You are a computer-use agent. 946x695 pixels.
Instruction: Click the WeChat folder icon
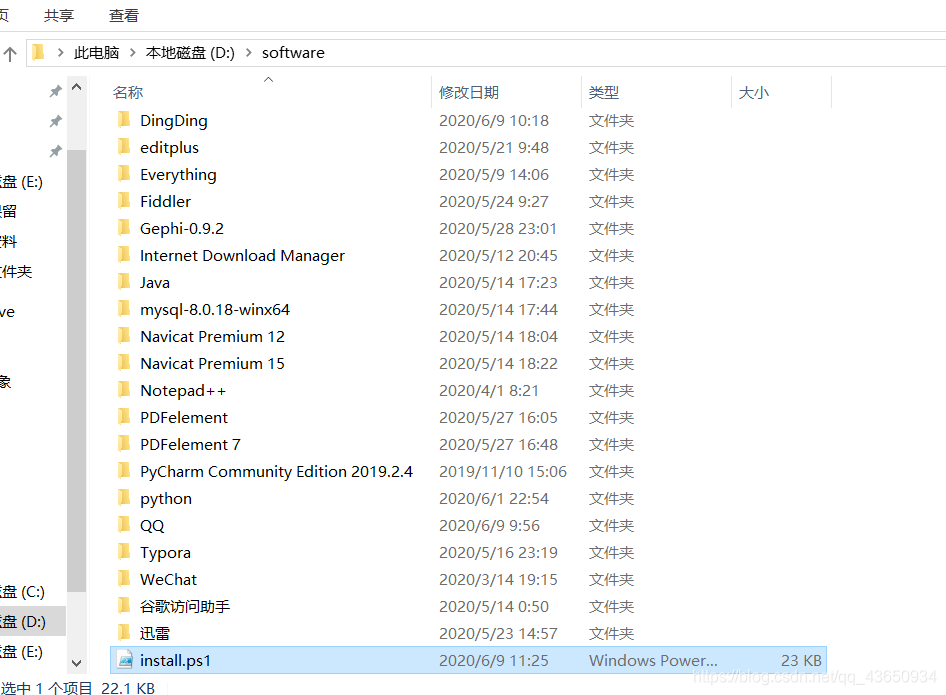tap(124, 579)
